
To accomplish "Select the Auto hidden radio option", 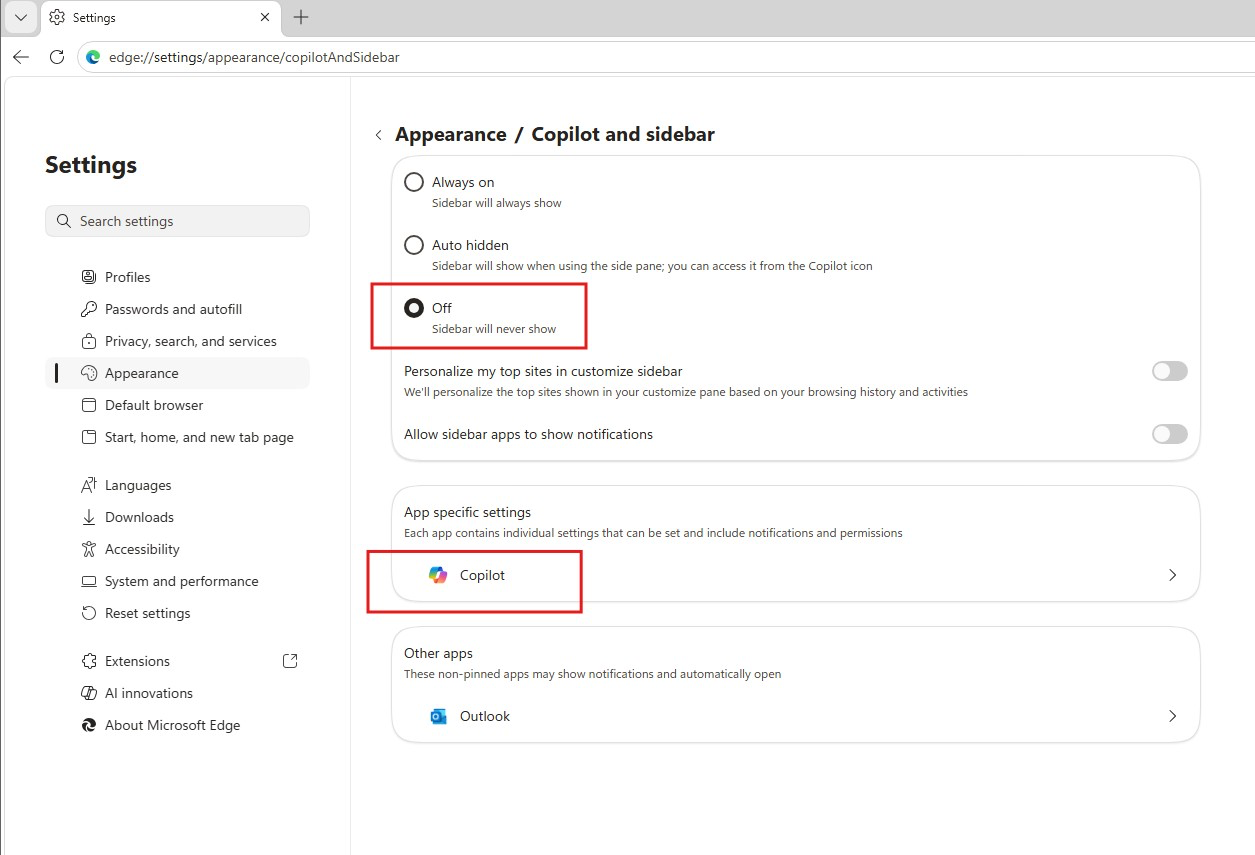I will click(413, 245).
